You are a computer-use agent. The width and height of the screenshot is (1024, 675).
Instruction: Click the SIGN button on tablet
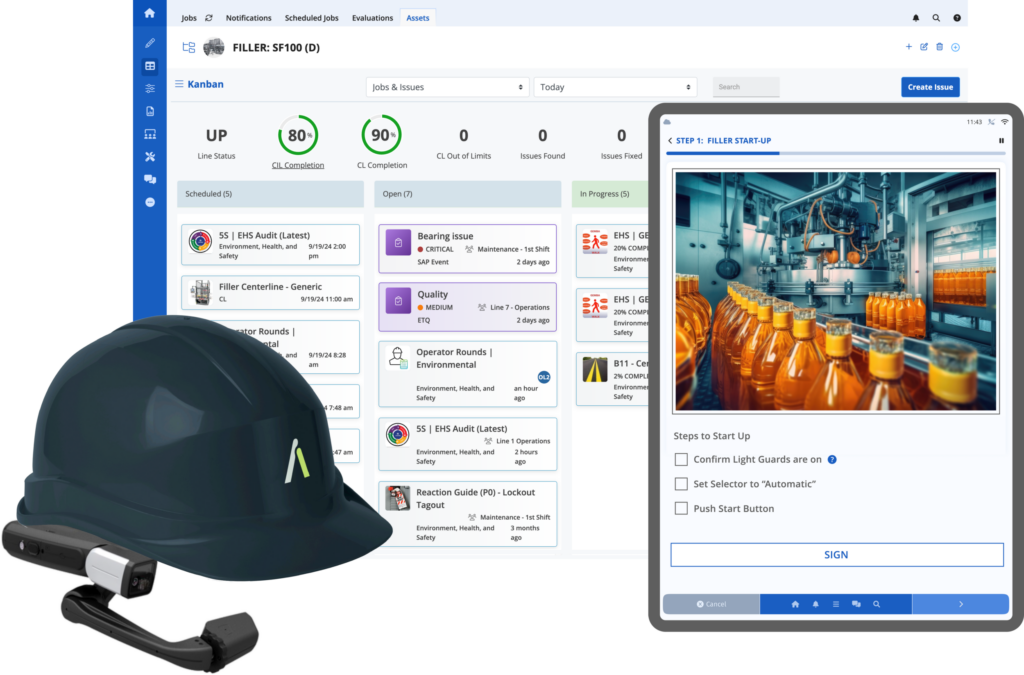837,555
